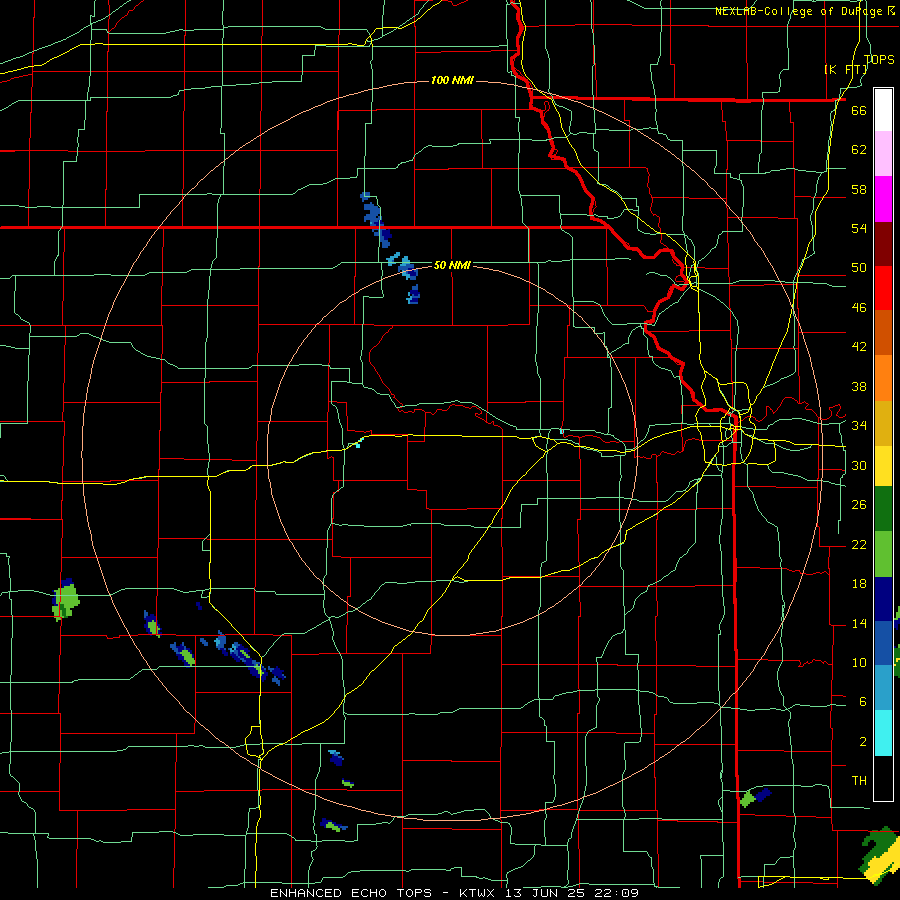
Task: Click the "18" legend value
Action: click(859, 584)
